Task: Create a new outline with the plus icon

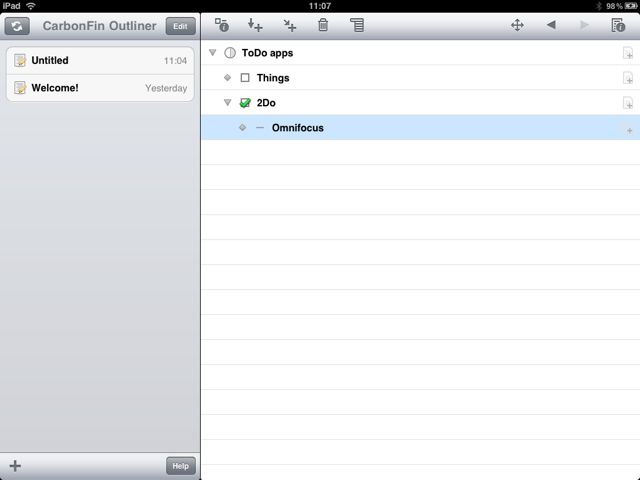Action: 15,466
